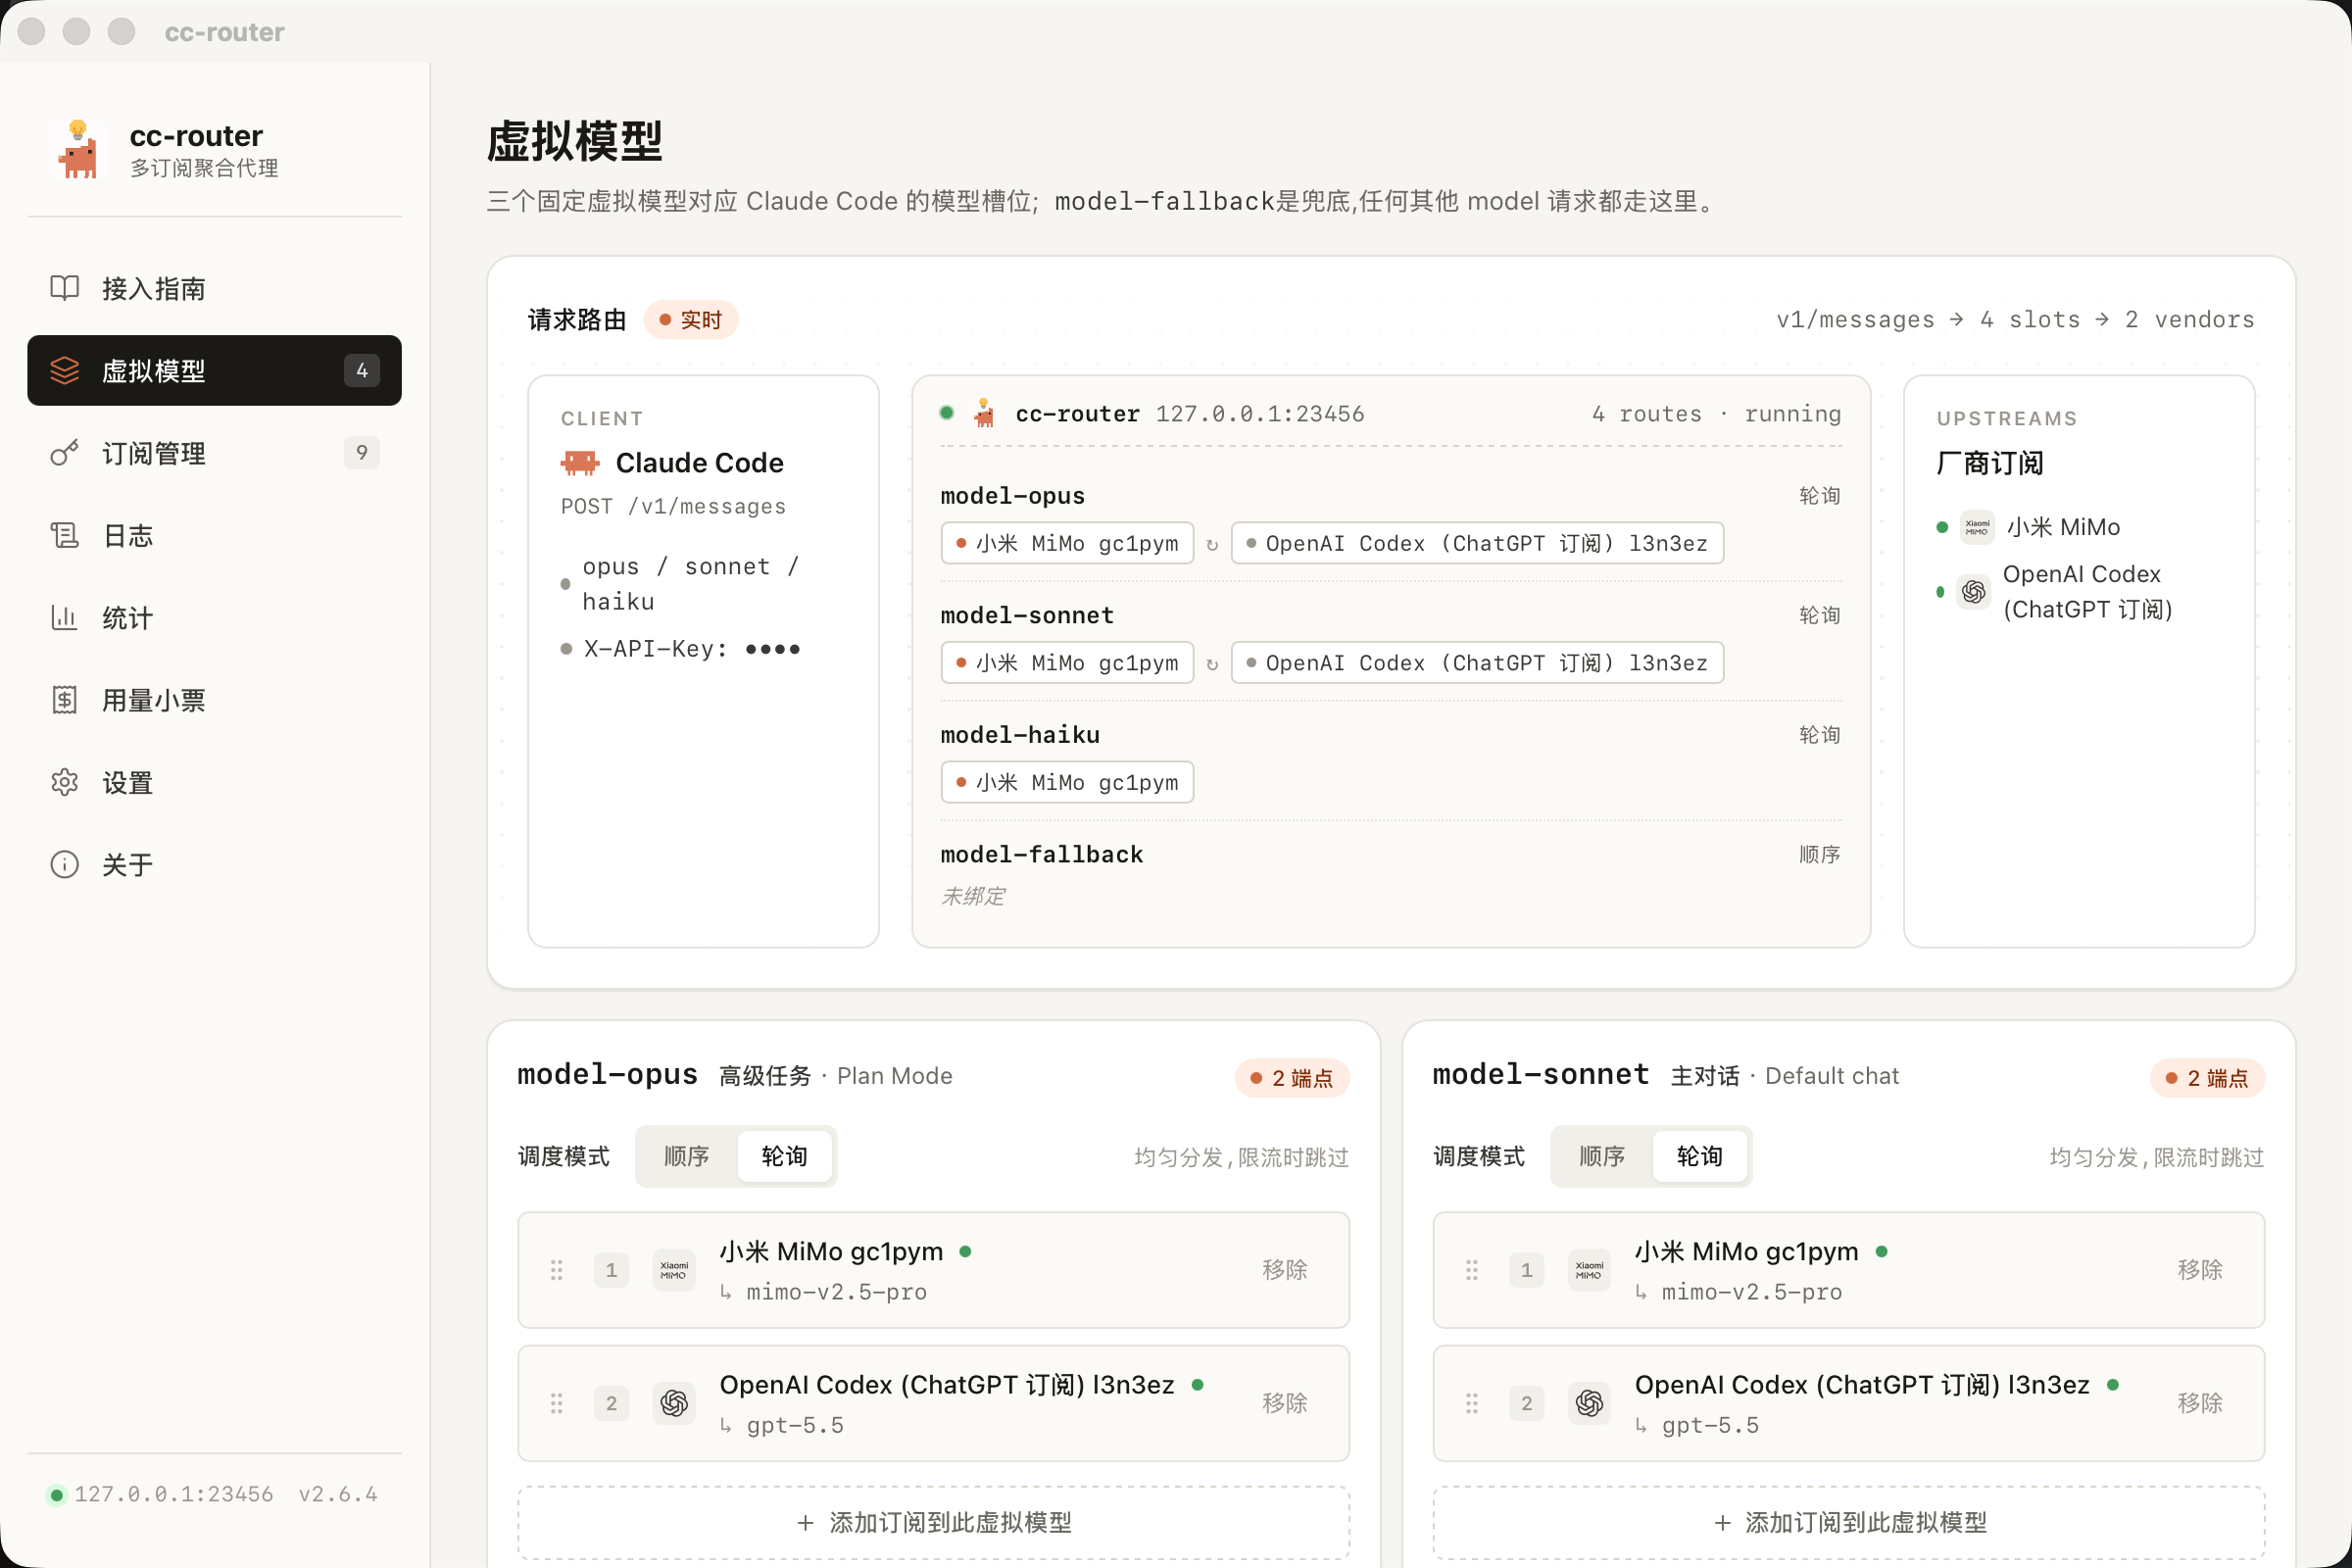Click the 127.0.0.1:23456 address in sidebar footer
The height and width of the screenshot is (1568, 2352).
click(x=174, y=1495)
